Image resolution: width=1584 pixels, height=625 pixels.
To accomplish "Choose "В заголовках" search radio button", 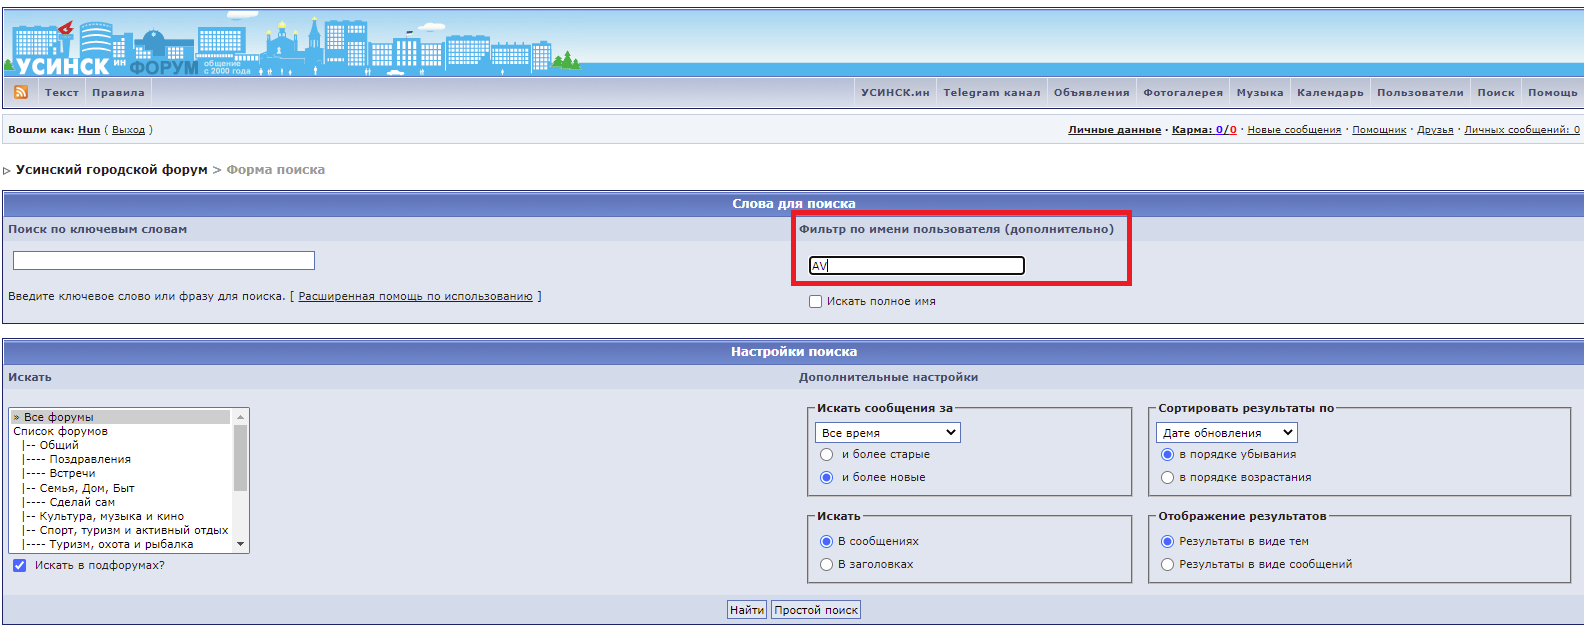I will tap(826, 564).
